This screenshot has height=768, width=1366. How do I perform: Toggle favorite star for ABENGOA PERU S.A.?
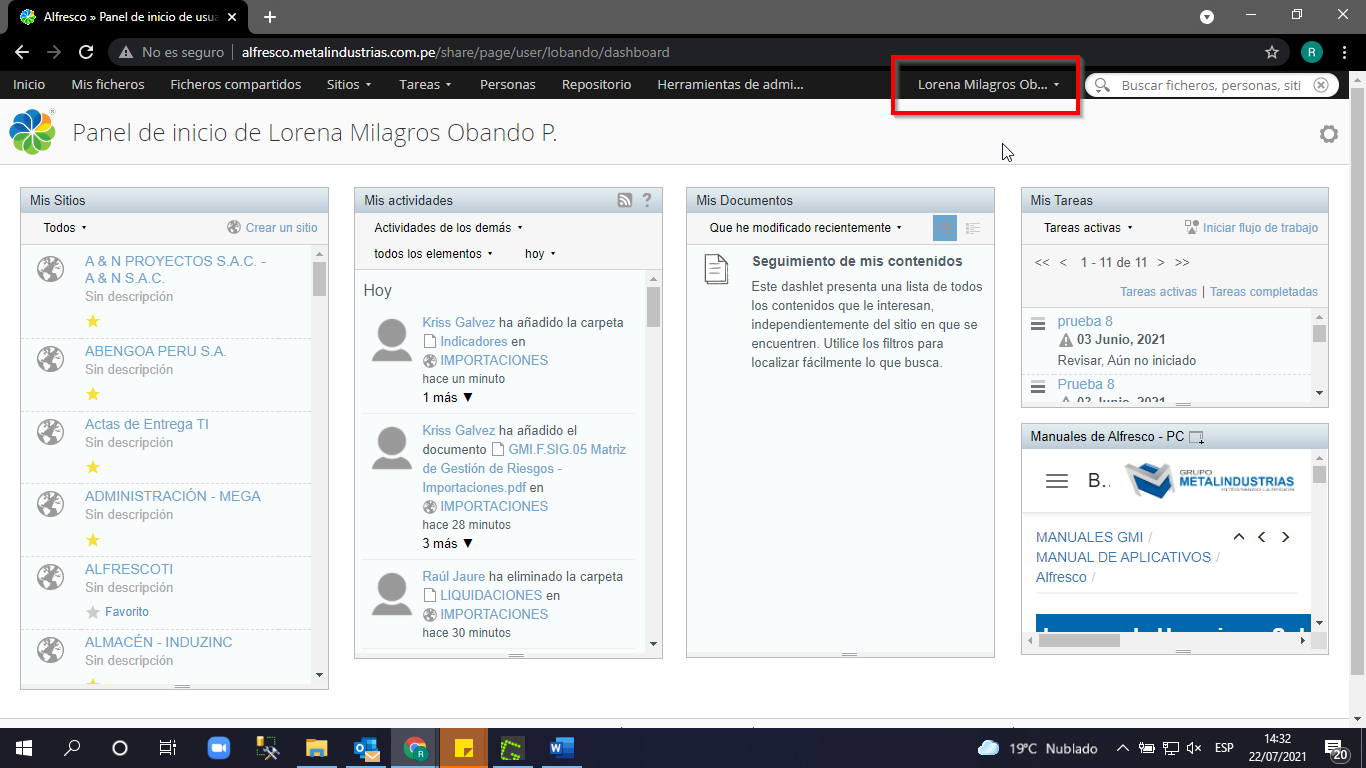[x=93, y=394]
